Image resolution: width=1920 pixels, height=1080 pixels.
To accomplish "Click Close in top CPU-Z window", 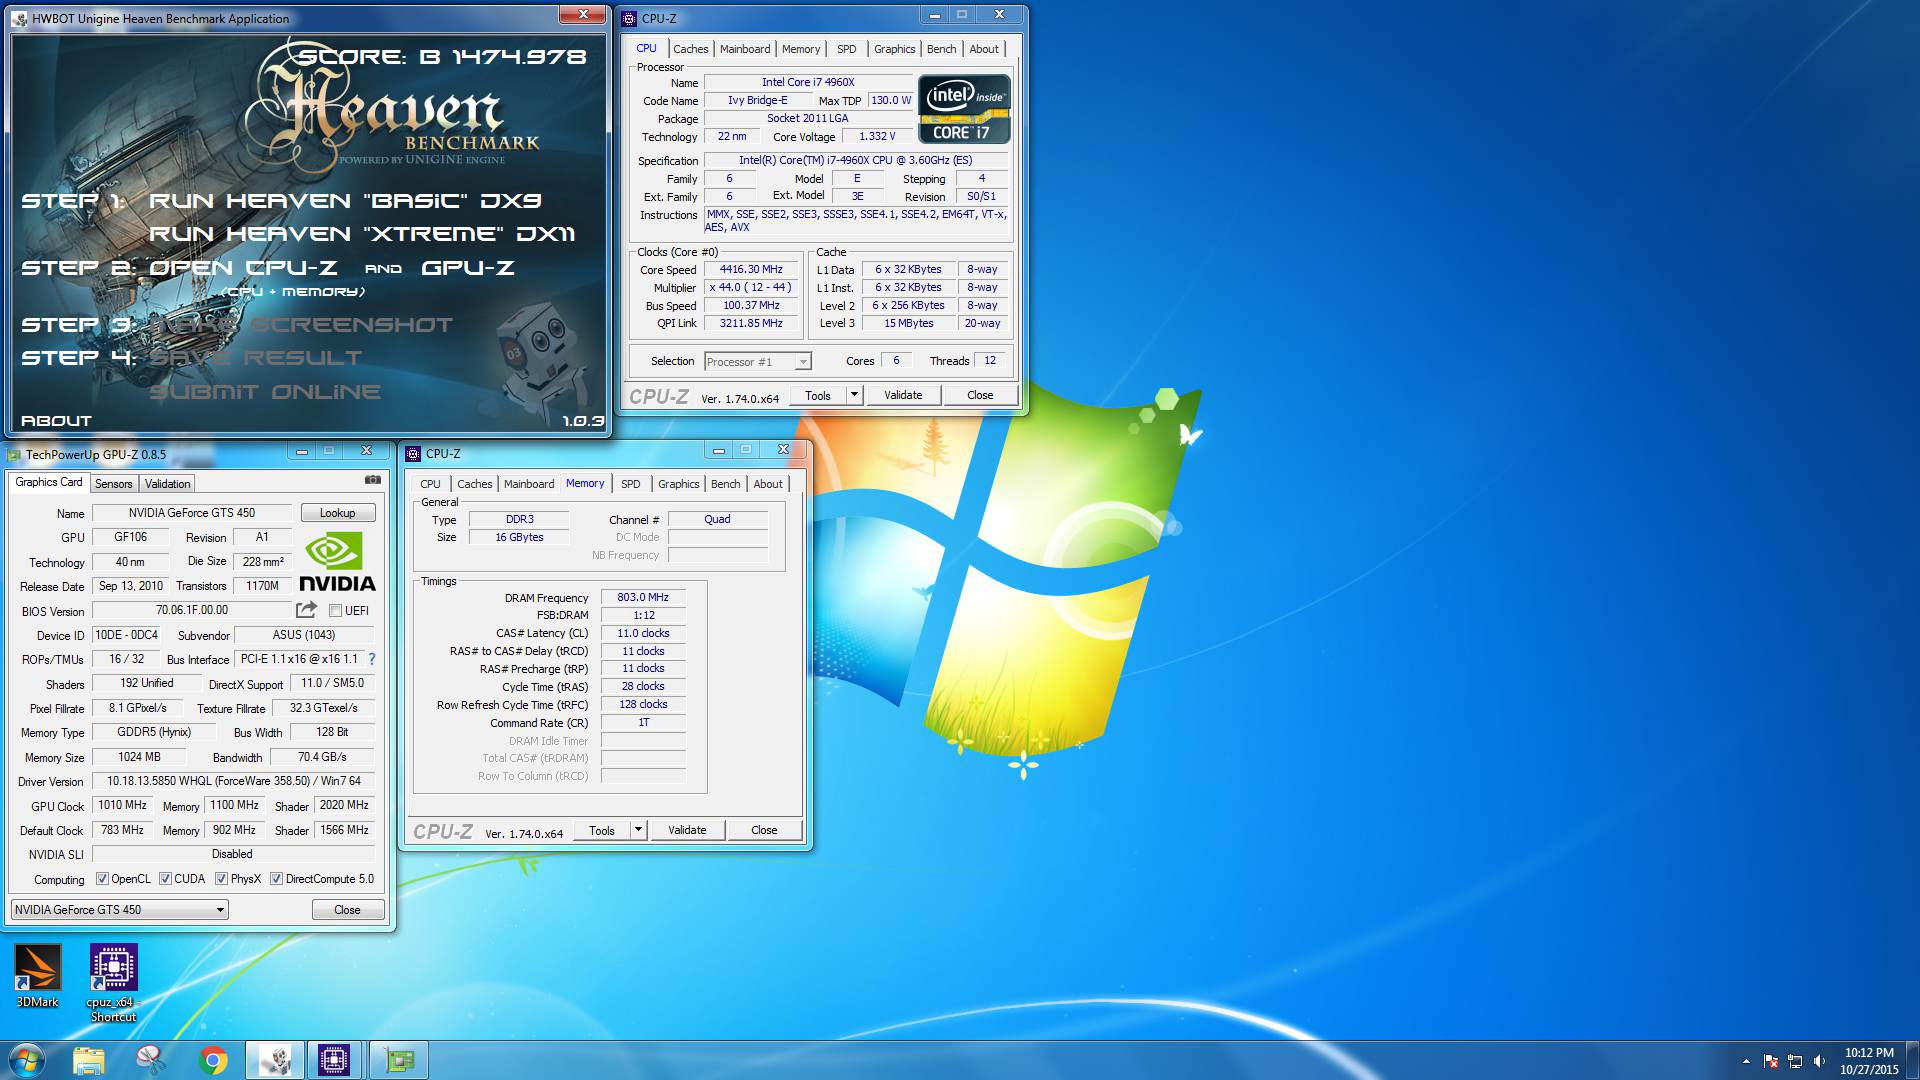I will (x=980, y=395).
